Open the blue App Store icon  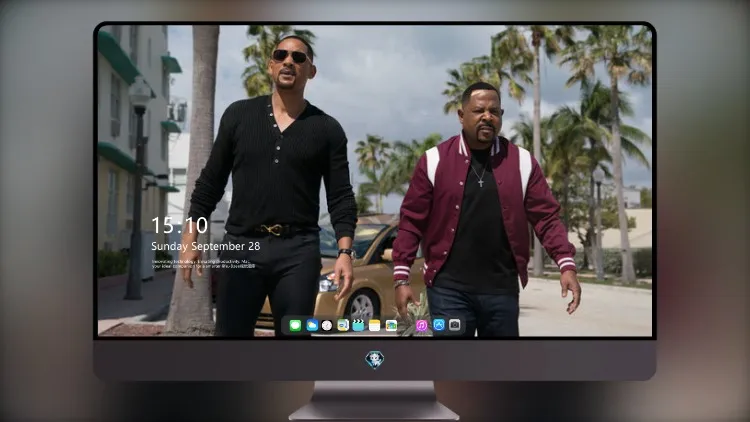coord(439,325)
